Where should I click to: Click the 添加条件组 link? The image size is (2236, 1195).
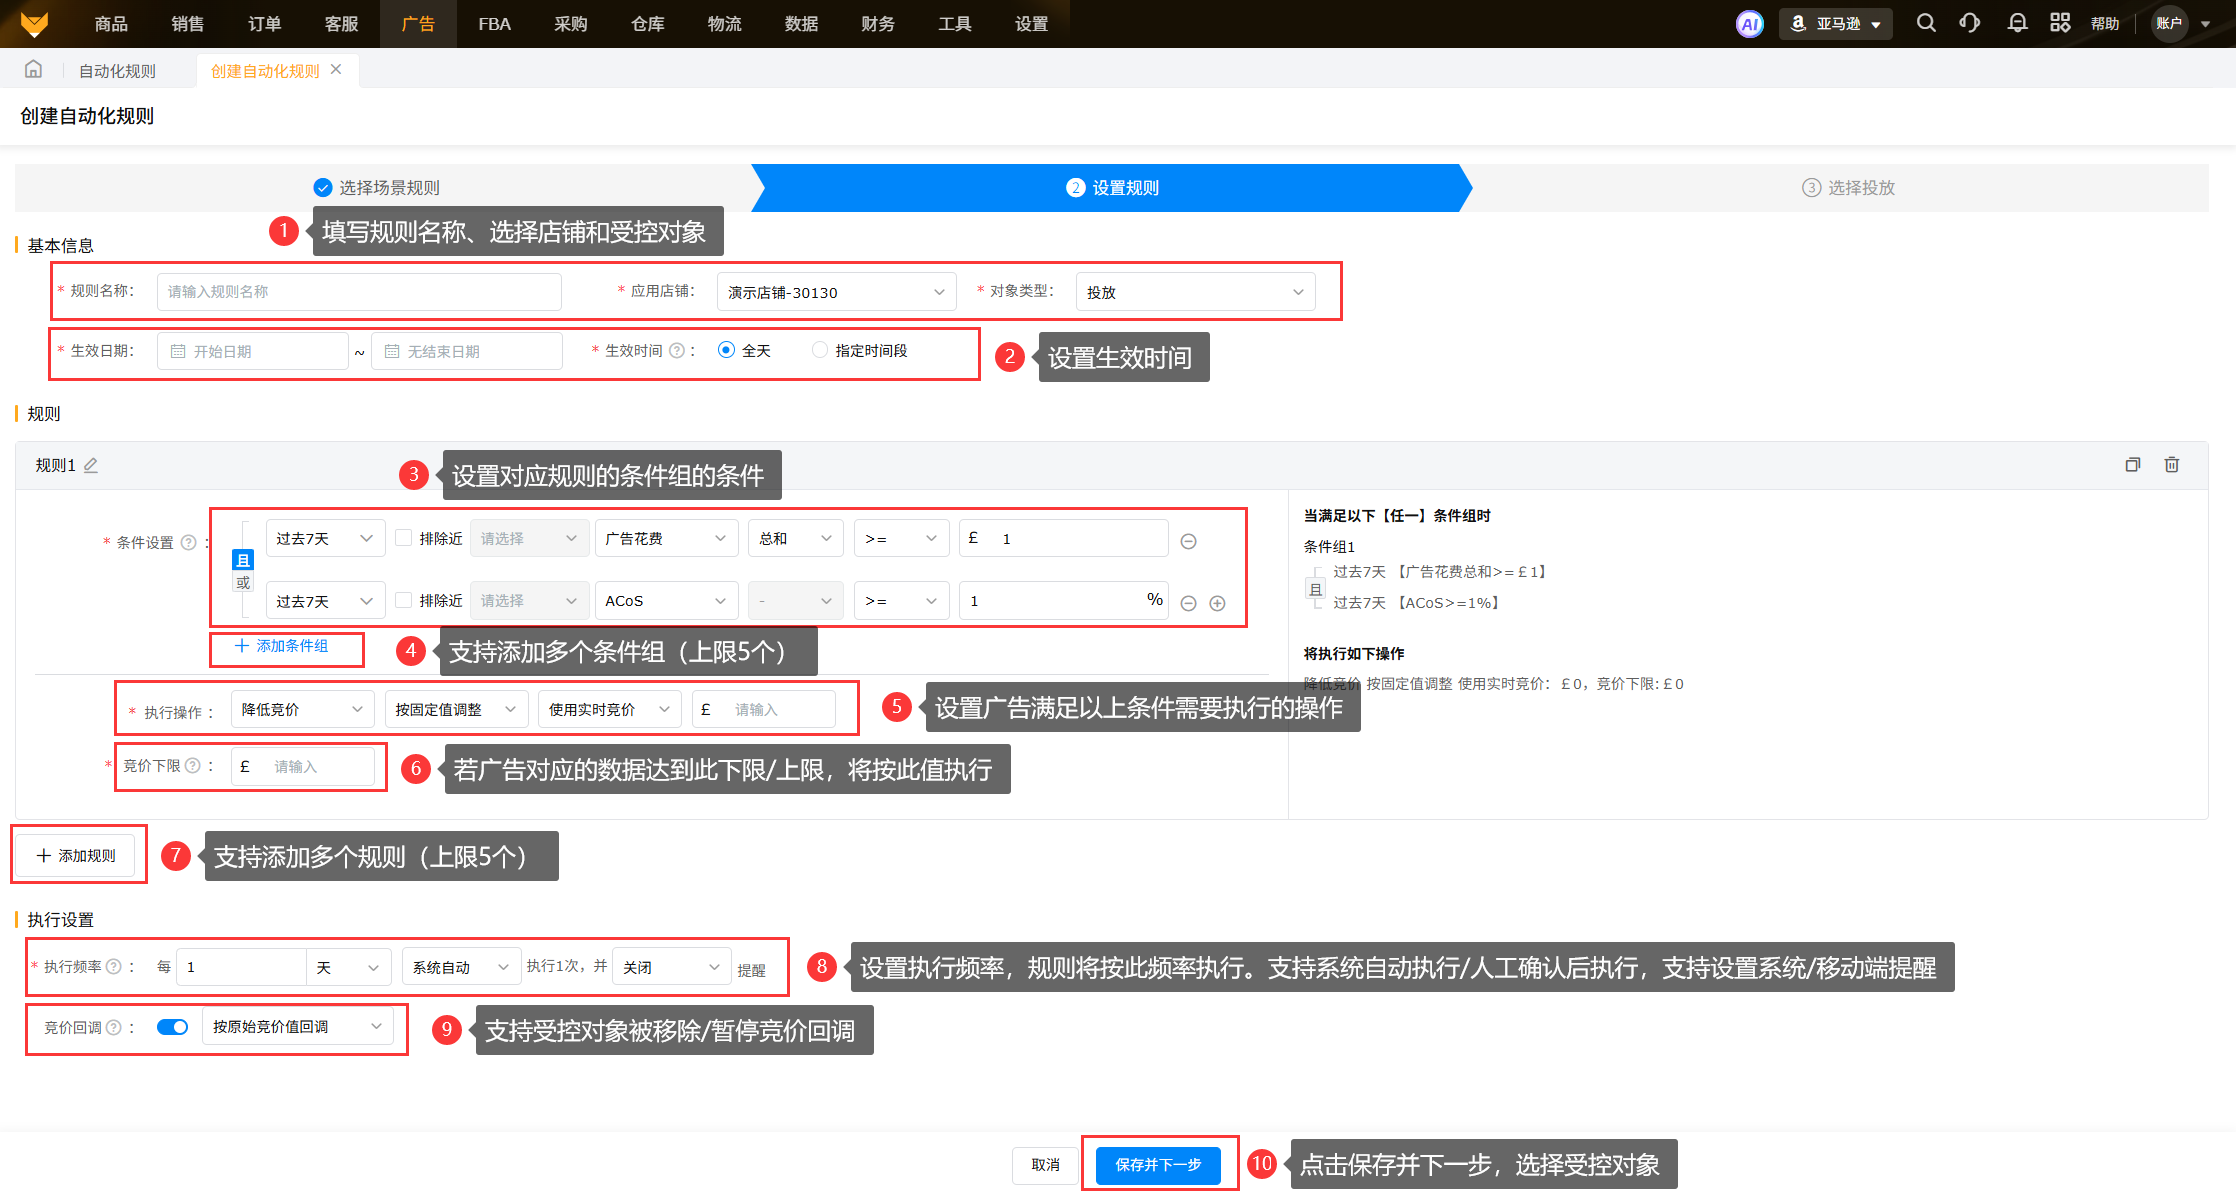283,646
